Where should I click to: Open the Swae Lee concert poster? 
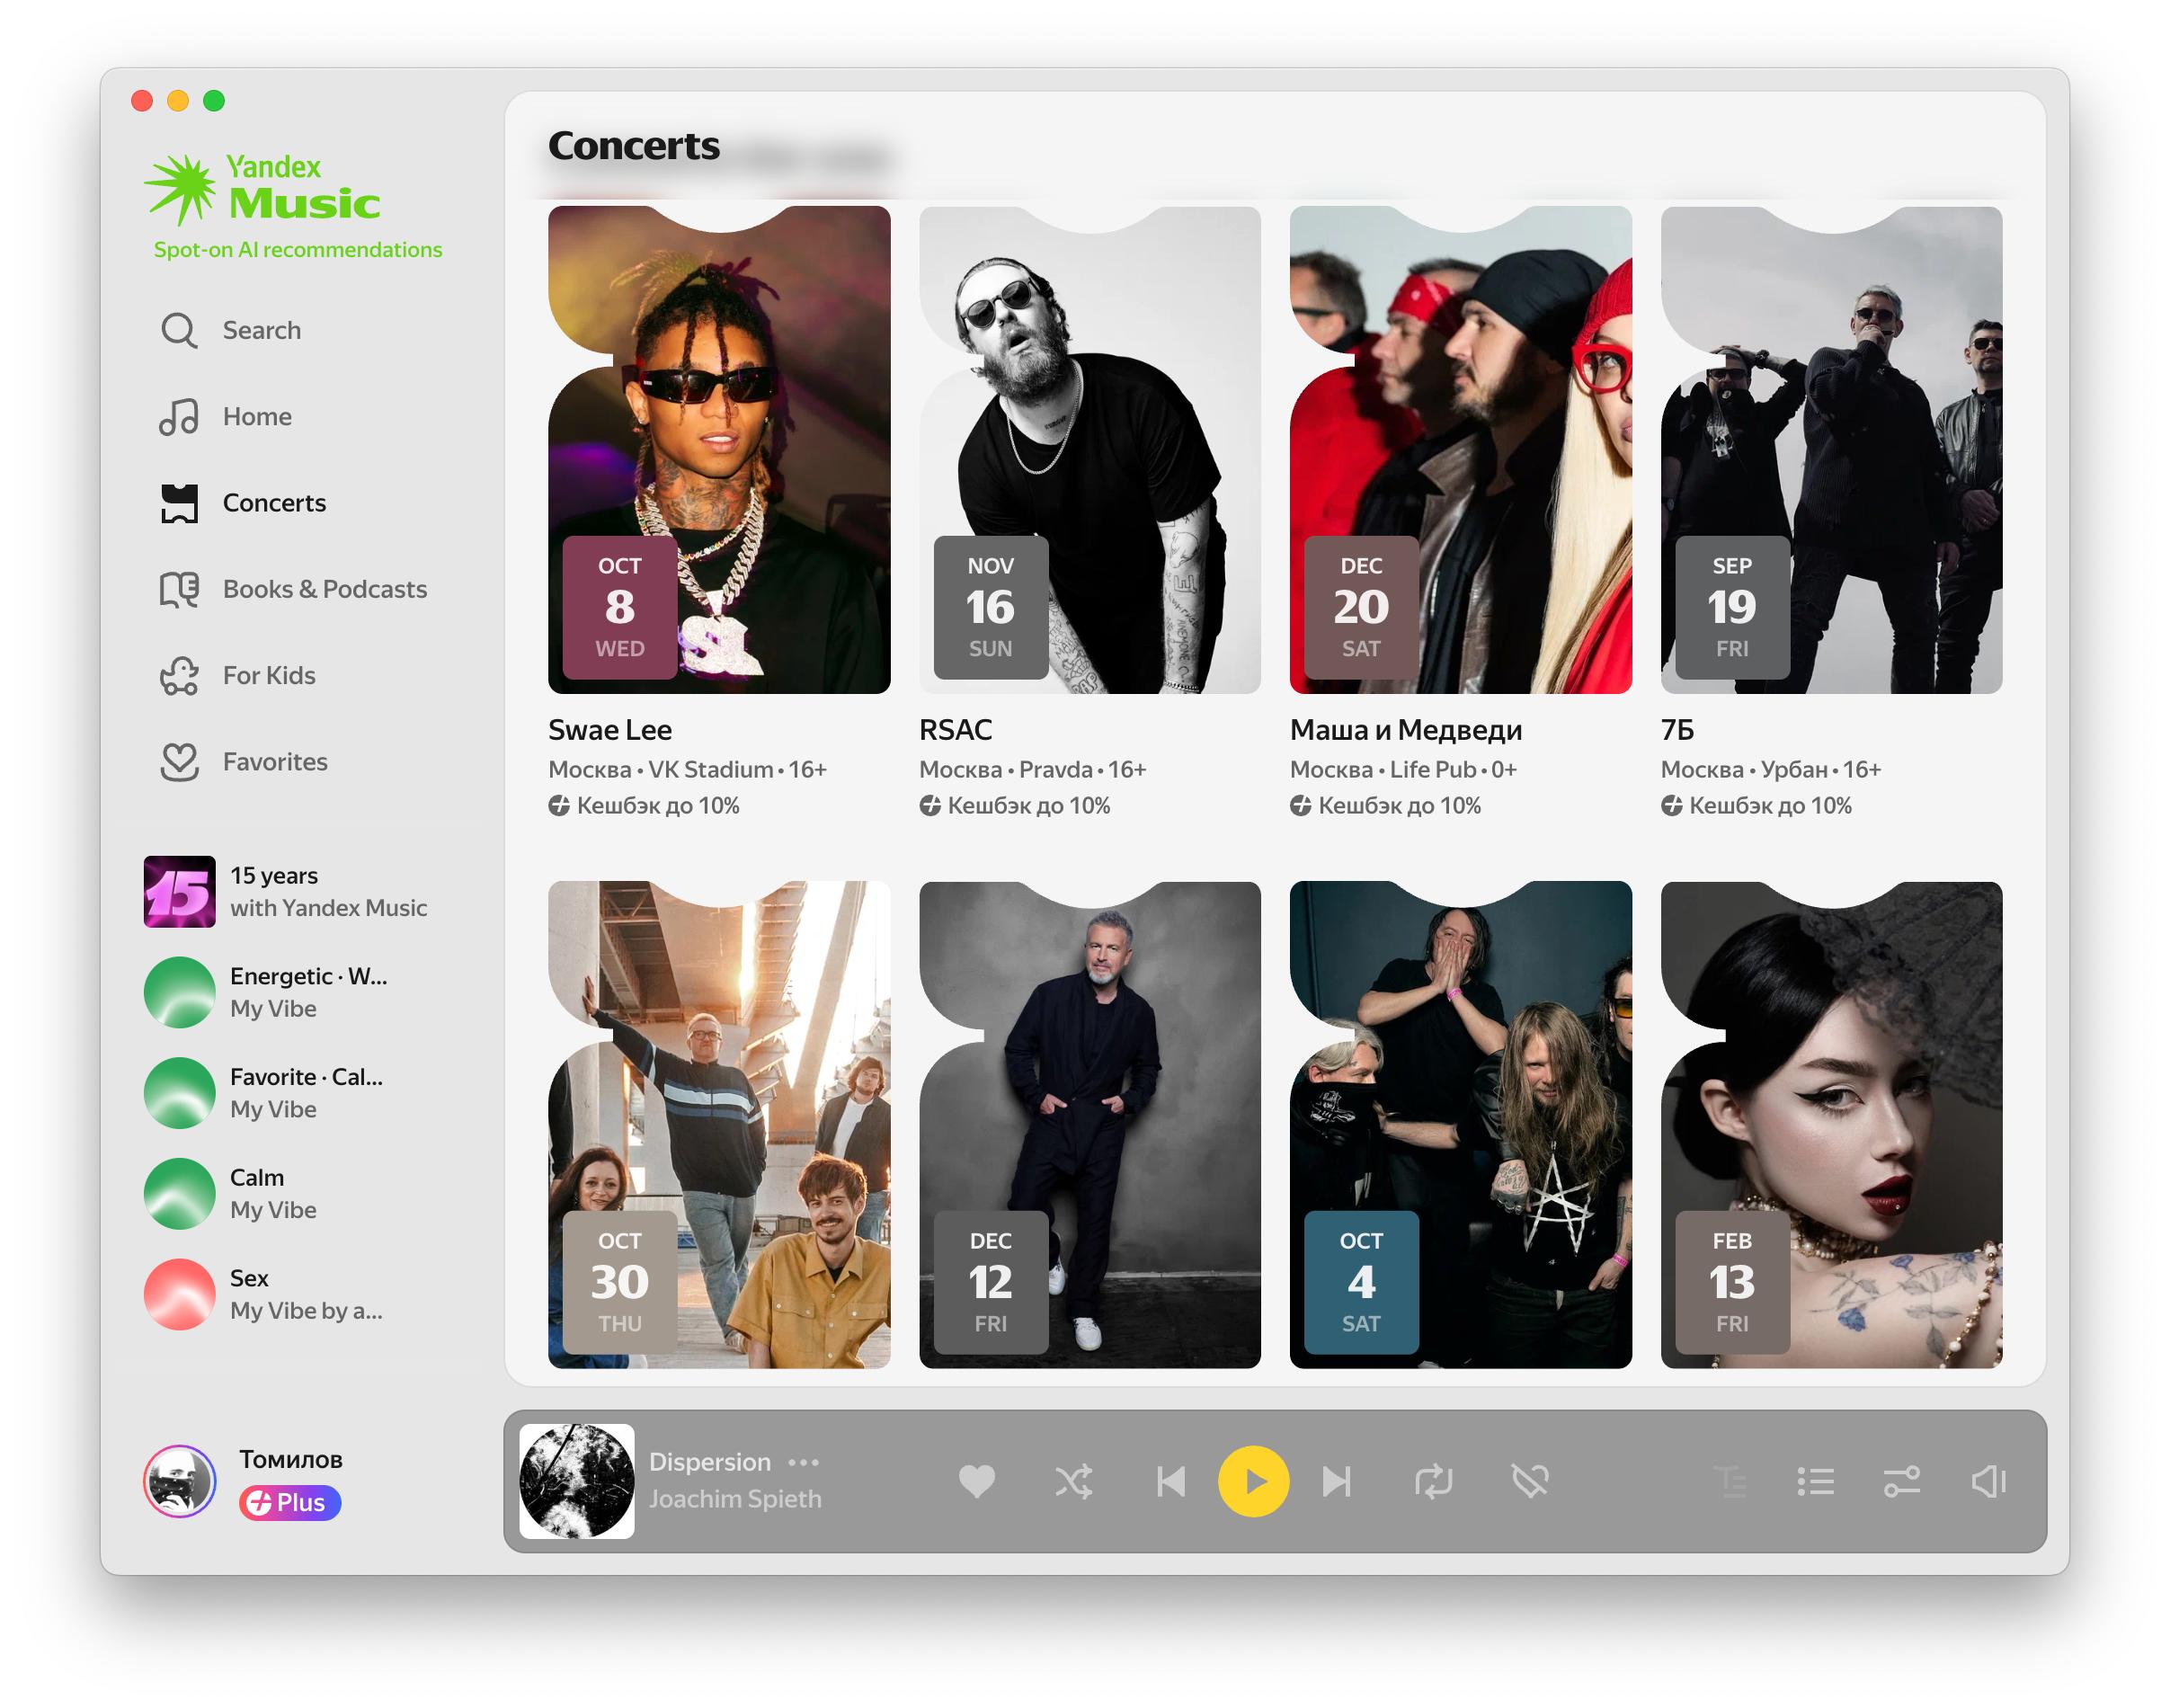[x=719, y=450]
